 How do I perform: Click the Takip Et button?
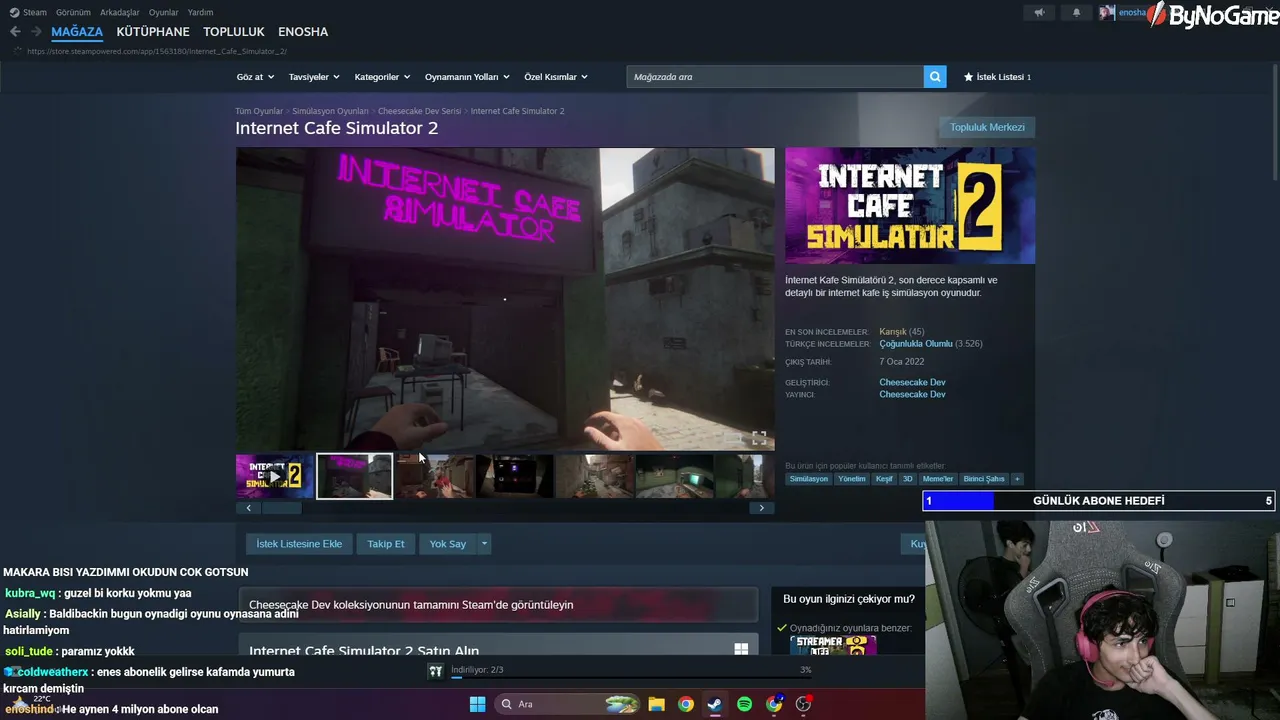pyautogui.click(x=386, y=544)
